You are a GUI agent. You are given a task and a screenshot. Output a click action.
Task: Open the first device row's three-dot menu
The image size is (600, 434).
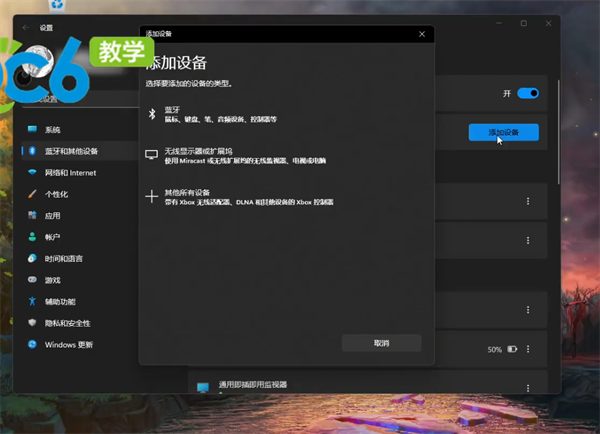(x=528, y=201)
